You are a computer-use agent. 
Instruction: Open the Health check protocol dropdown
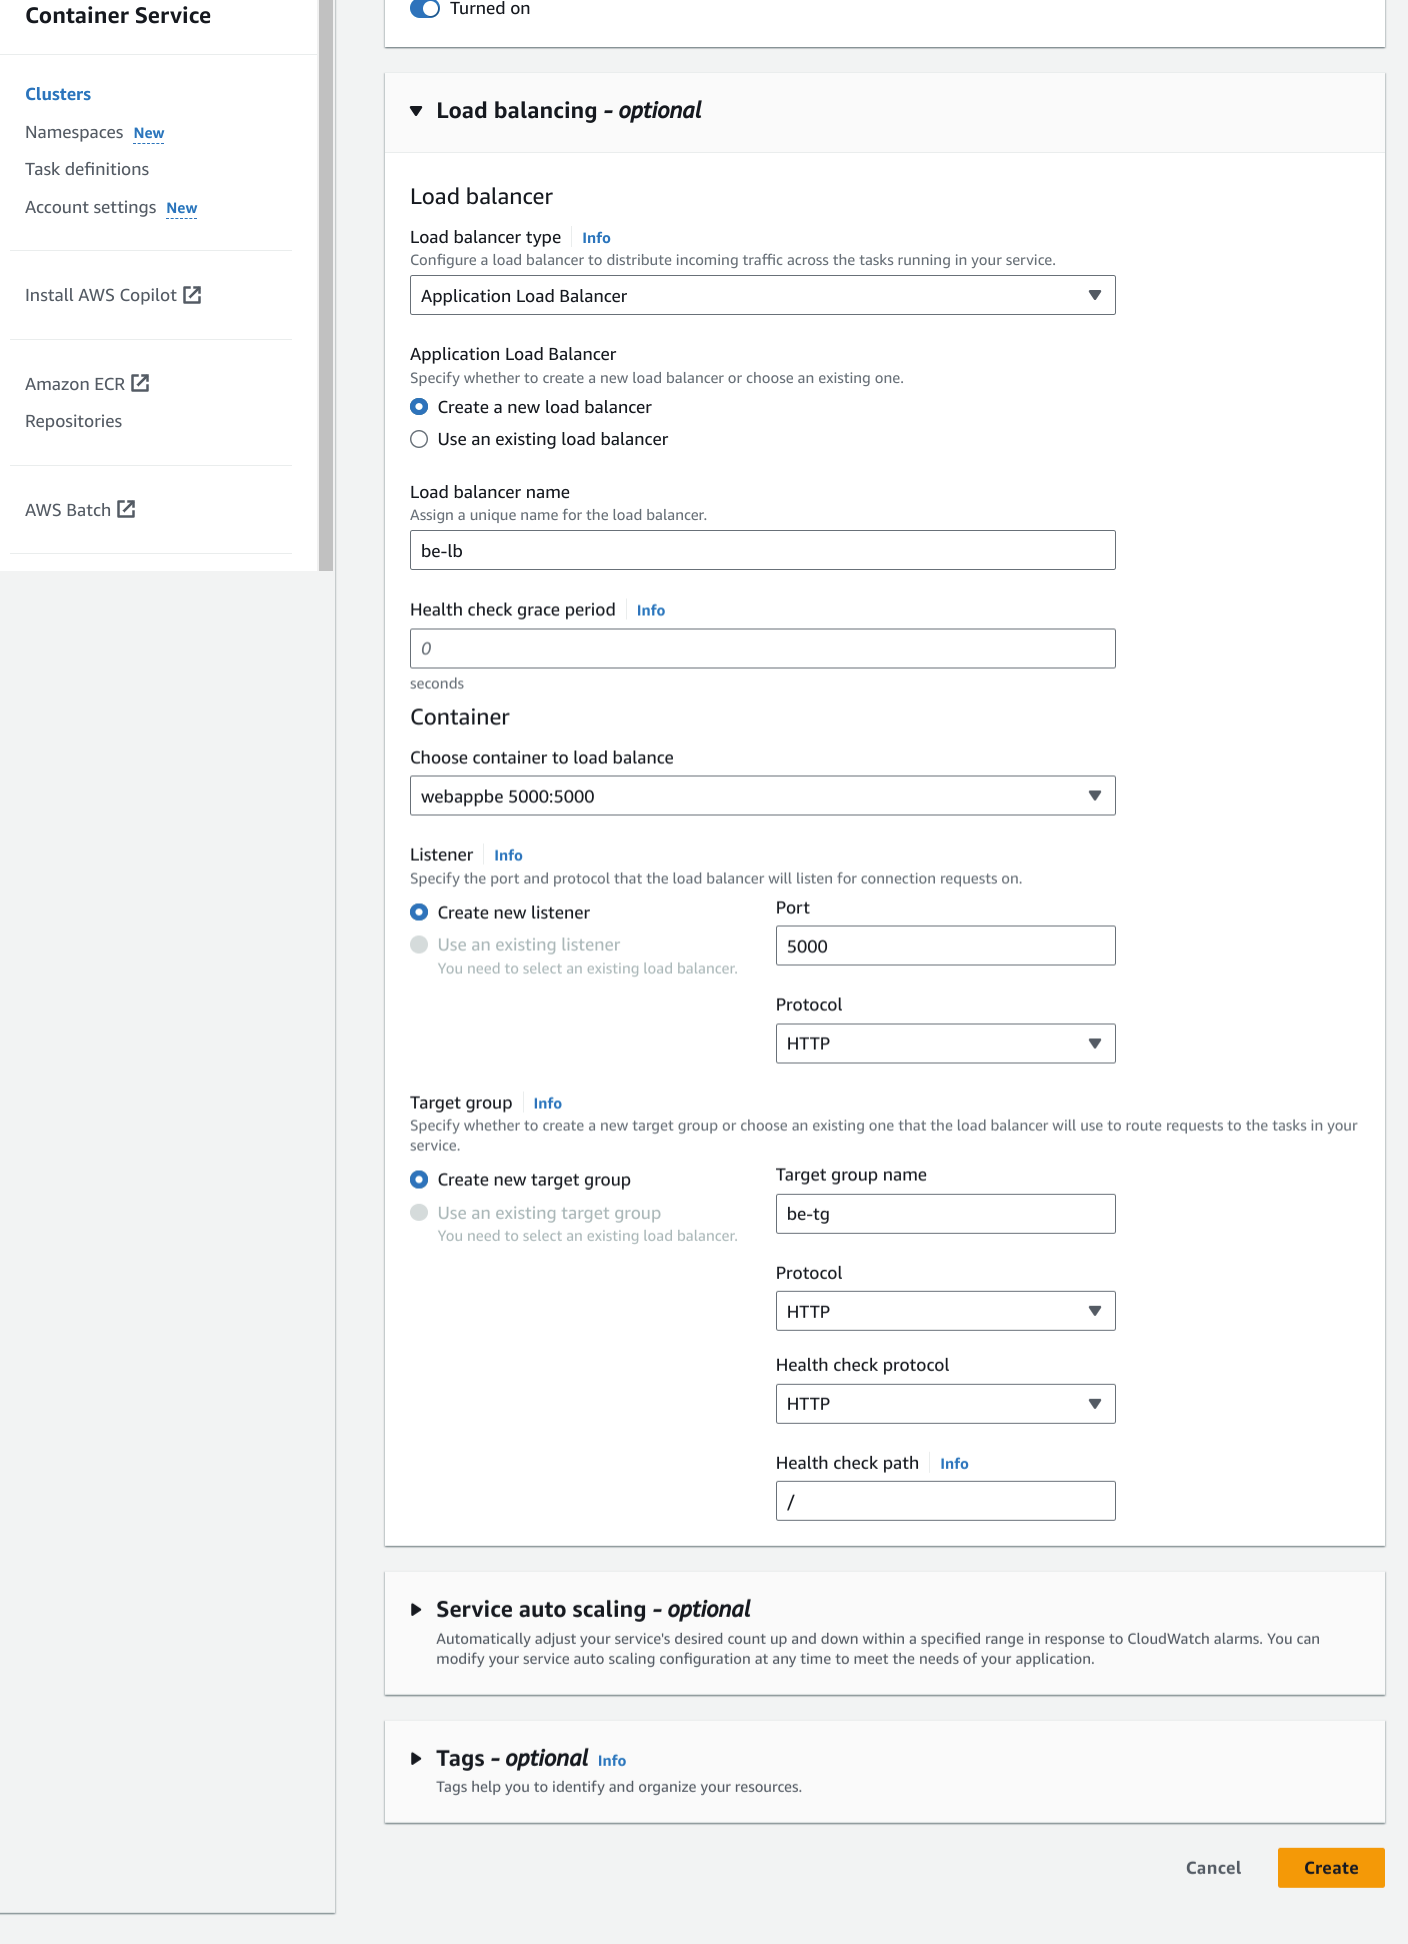pos(945,1404)
